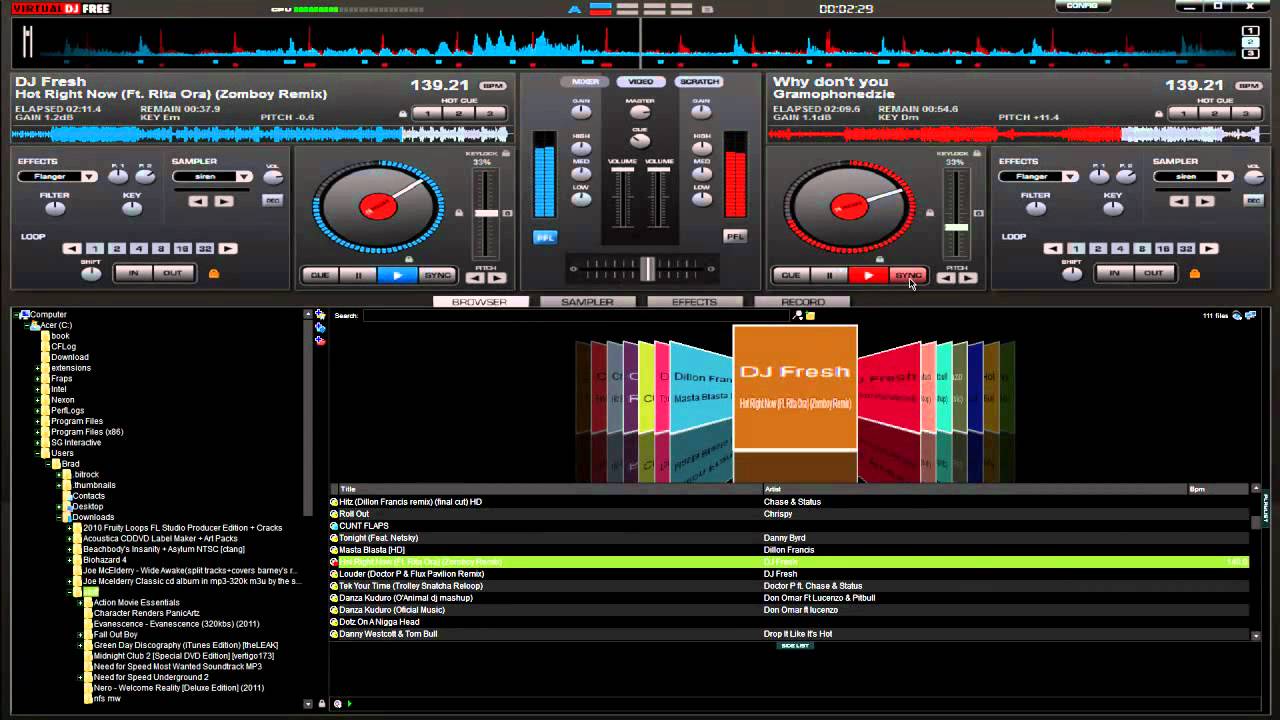
Task: Toggle left deck PFL headphone cue
Action: click(545, 237)
